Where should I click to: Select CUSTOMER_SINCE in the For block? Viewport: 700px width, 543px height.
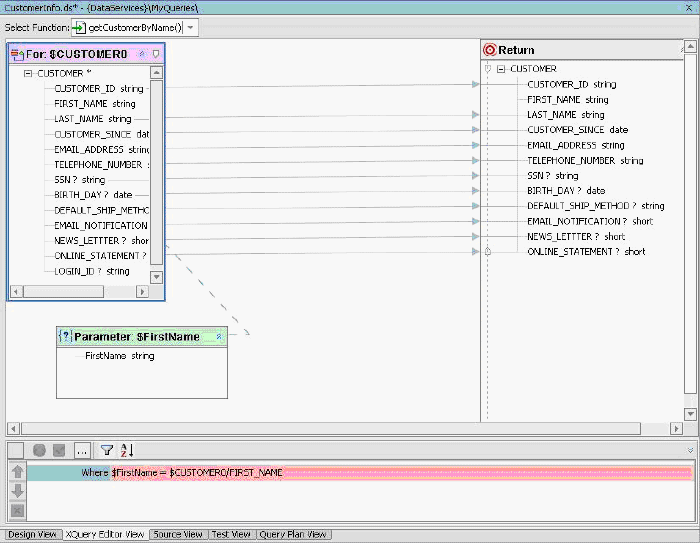(x=101, y=134)
